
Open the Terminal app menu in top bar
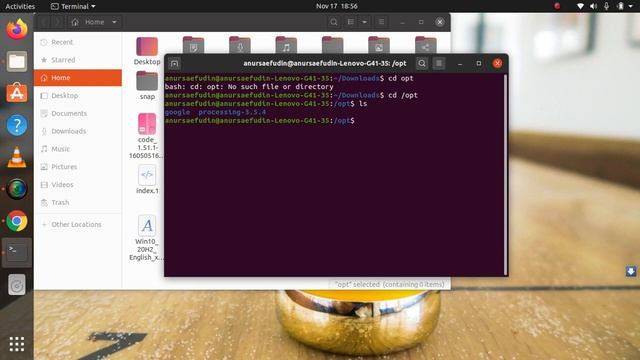[x=73, y=6]
